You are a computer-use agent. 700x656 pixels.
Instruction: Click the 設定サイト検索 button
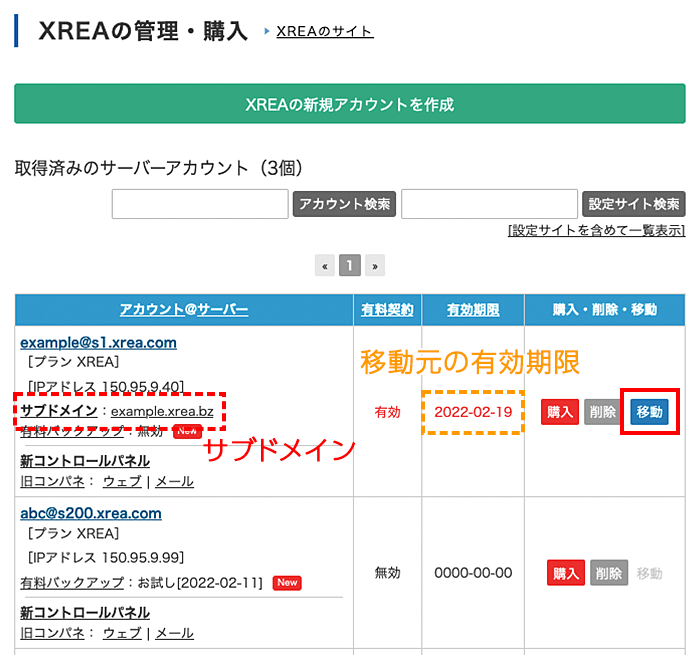[x=633, y=204]
